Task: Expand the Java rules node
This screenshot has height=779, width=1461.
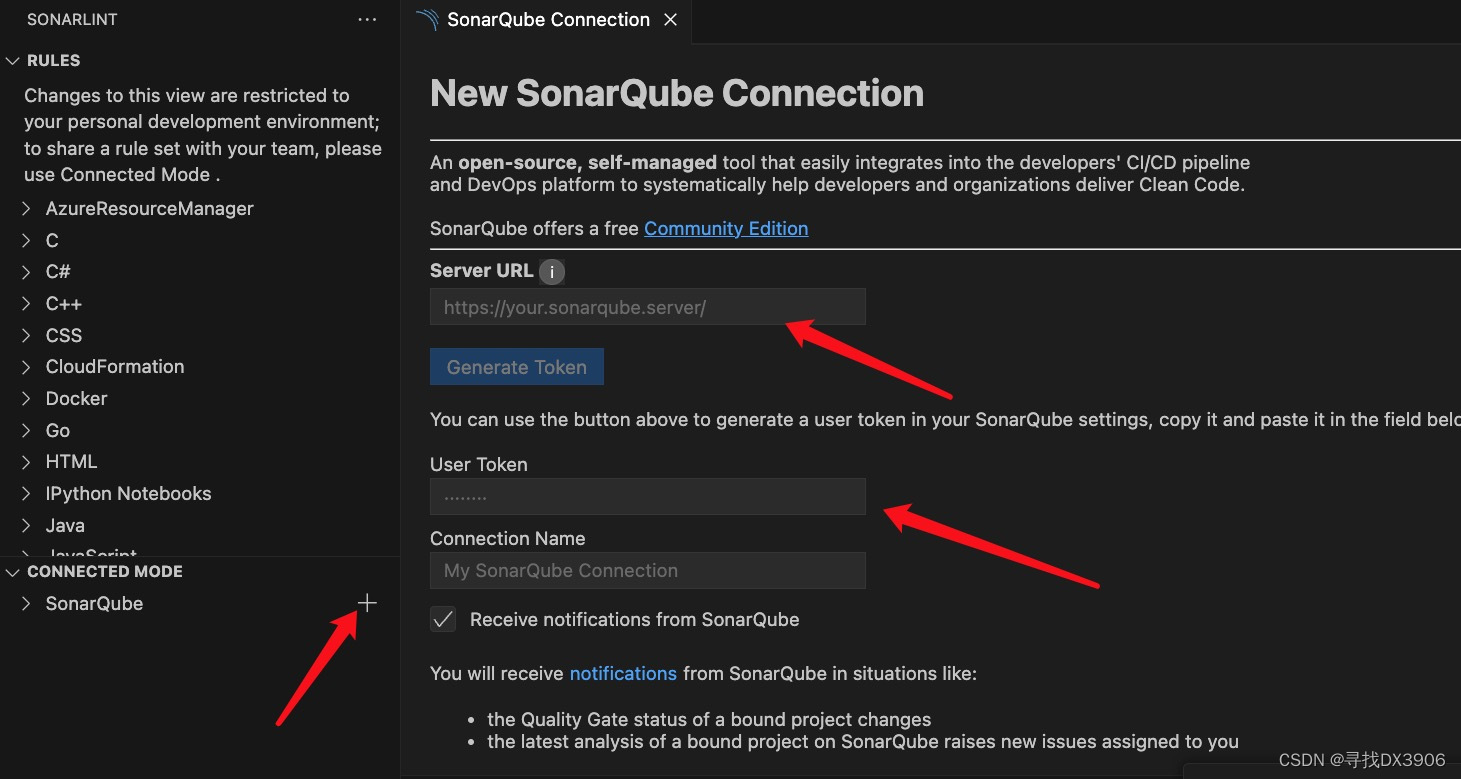Action: 27,526
